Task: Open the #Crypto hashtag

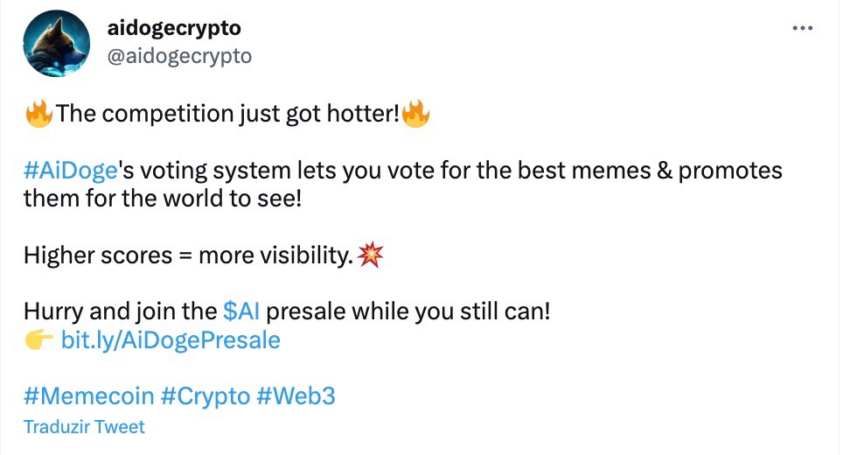Action: (205, 397)
